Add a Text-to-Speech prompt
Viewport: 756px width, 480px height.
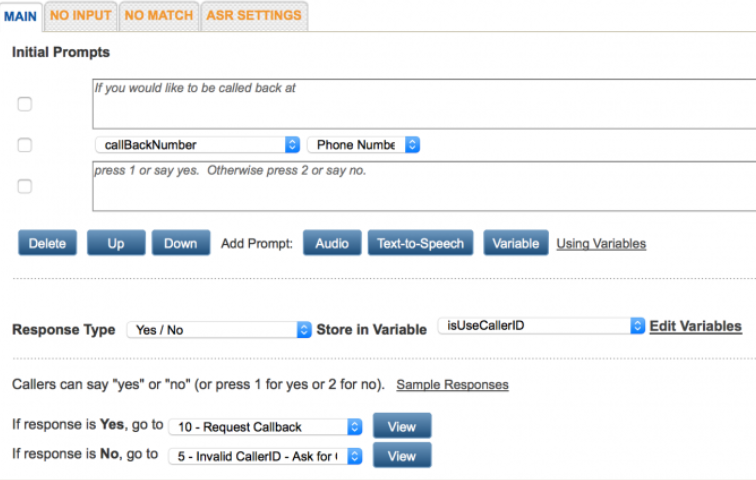pos(420,243)
